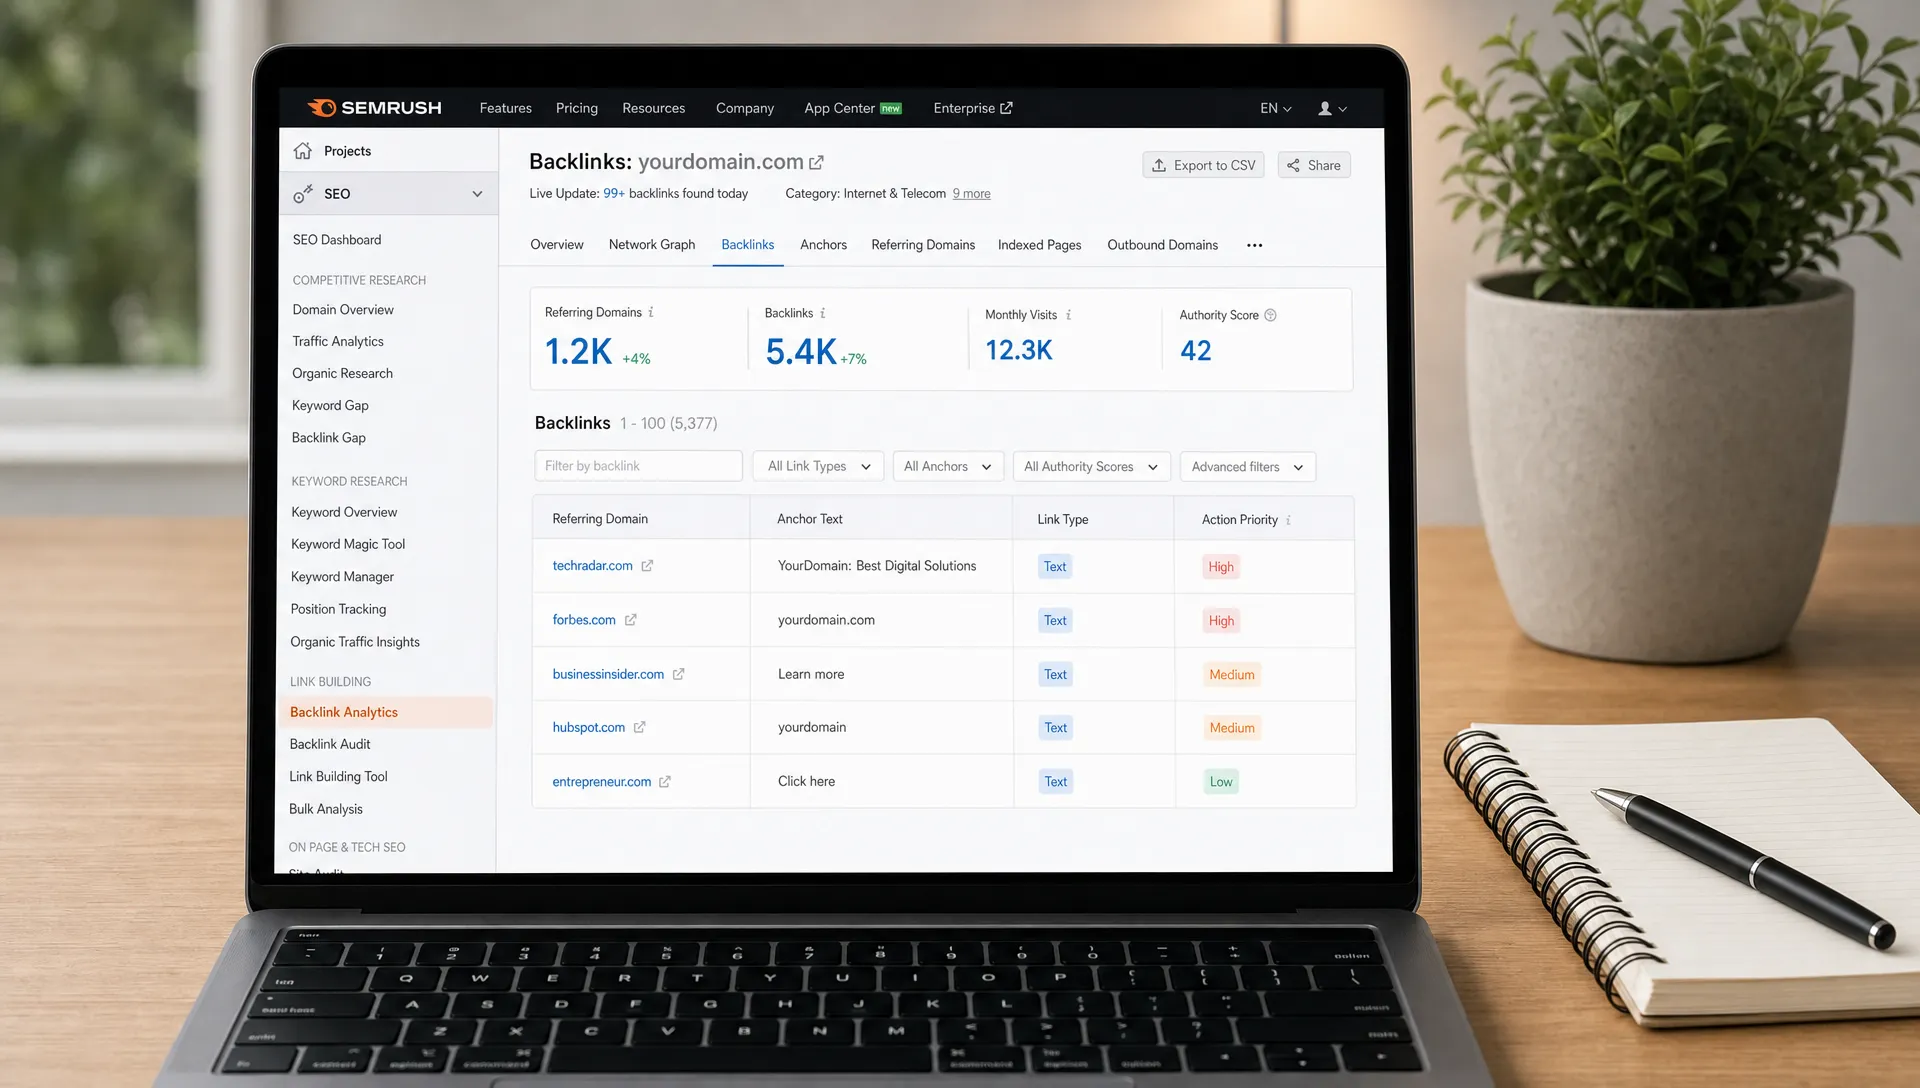Screen dimensions: 1920x1088
Task: Click the 9 more categories link
Action: point(971,194)
